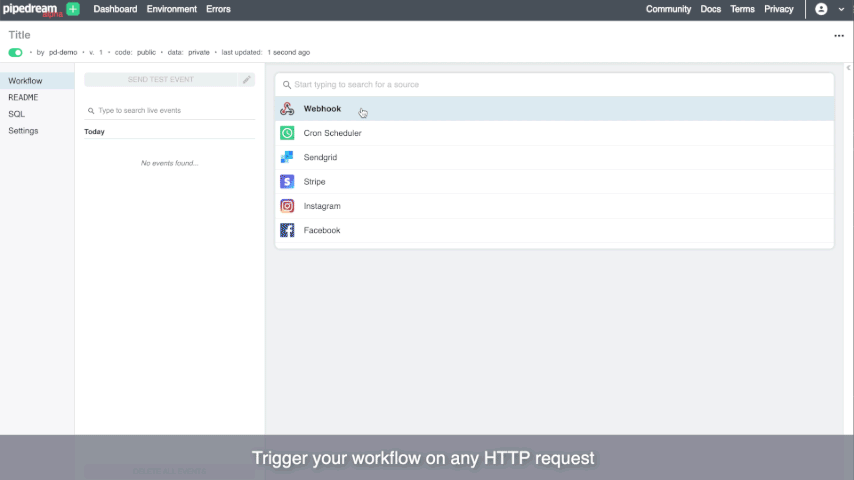This screenshot has height=480, width=854.
Task: Open the Environment menu
Action: tap(172, 9)
